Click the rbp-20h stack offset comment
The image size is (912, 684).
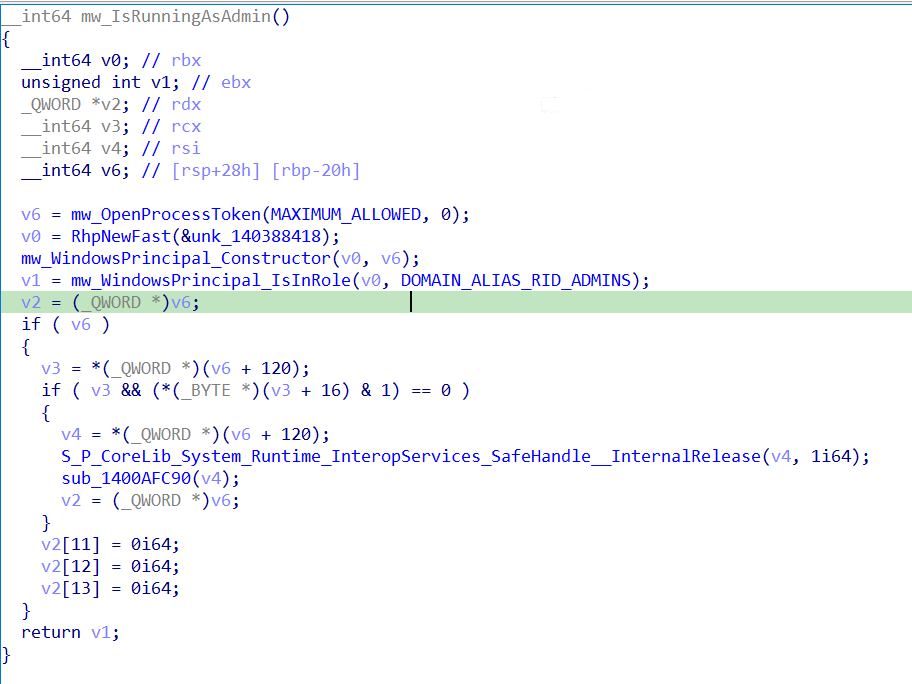point(315,170)
